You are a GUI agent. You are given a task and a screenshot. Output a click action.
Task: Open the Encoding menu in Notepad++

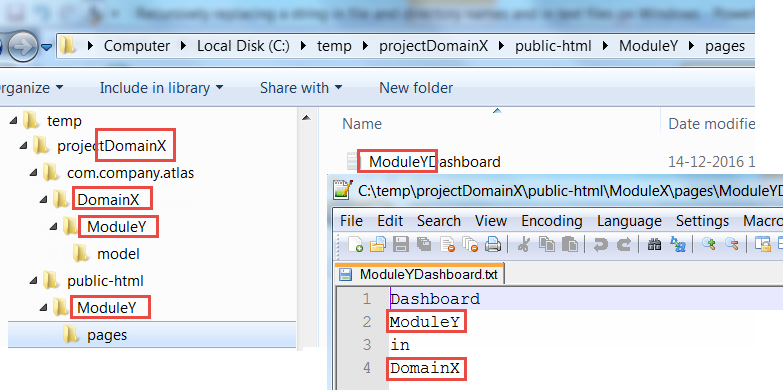pyautogui.click(x=552, y=221)
